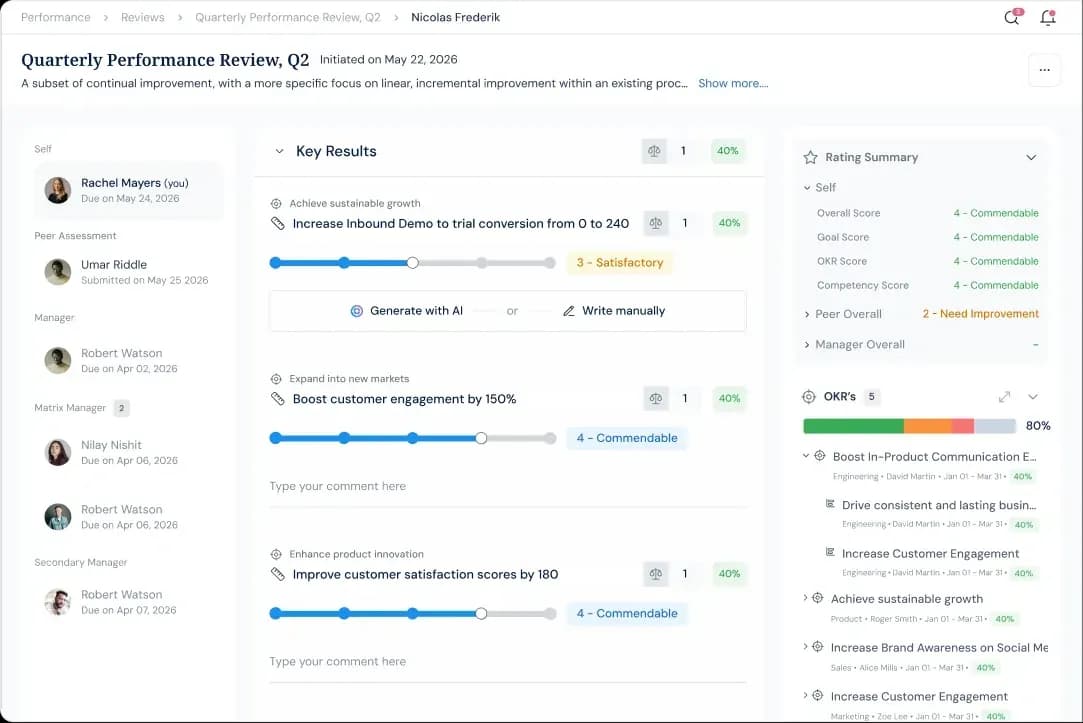Click the star icon in Rating Summary

pos(810,157)
